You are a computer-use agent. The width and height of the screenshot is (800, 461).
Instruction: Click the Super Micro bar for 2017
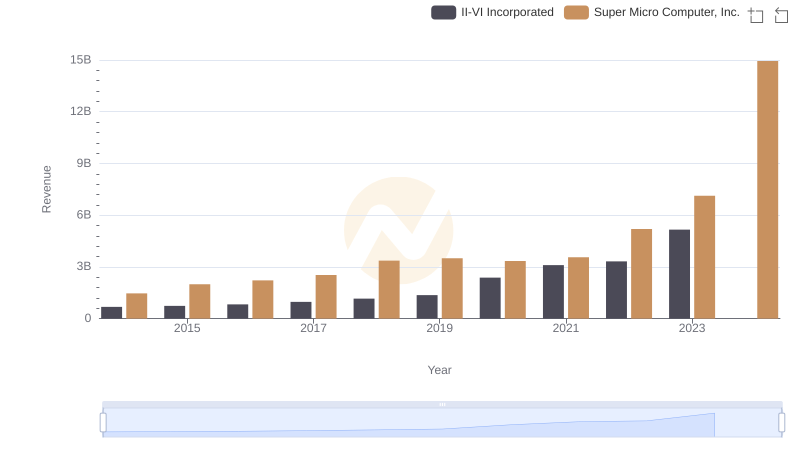coord(326,297)
